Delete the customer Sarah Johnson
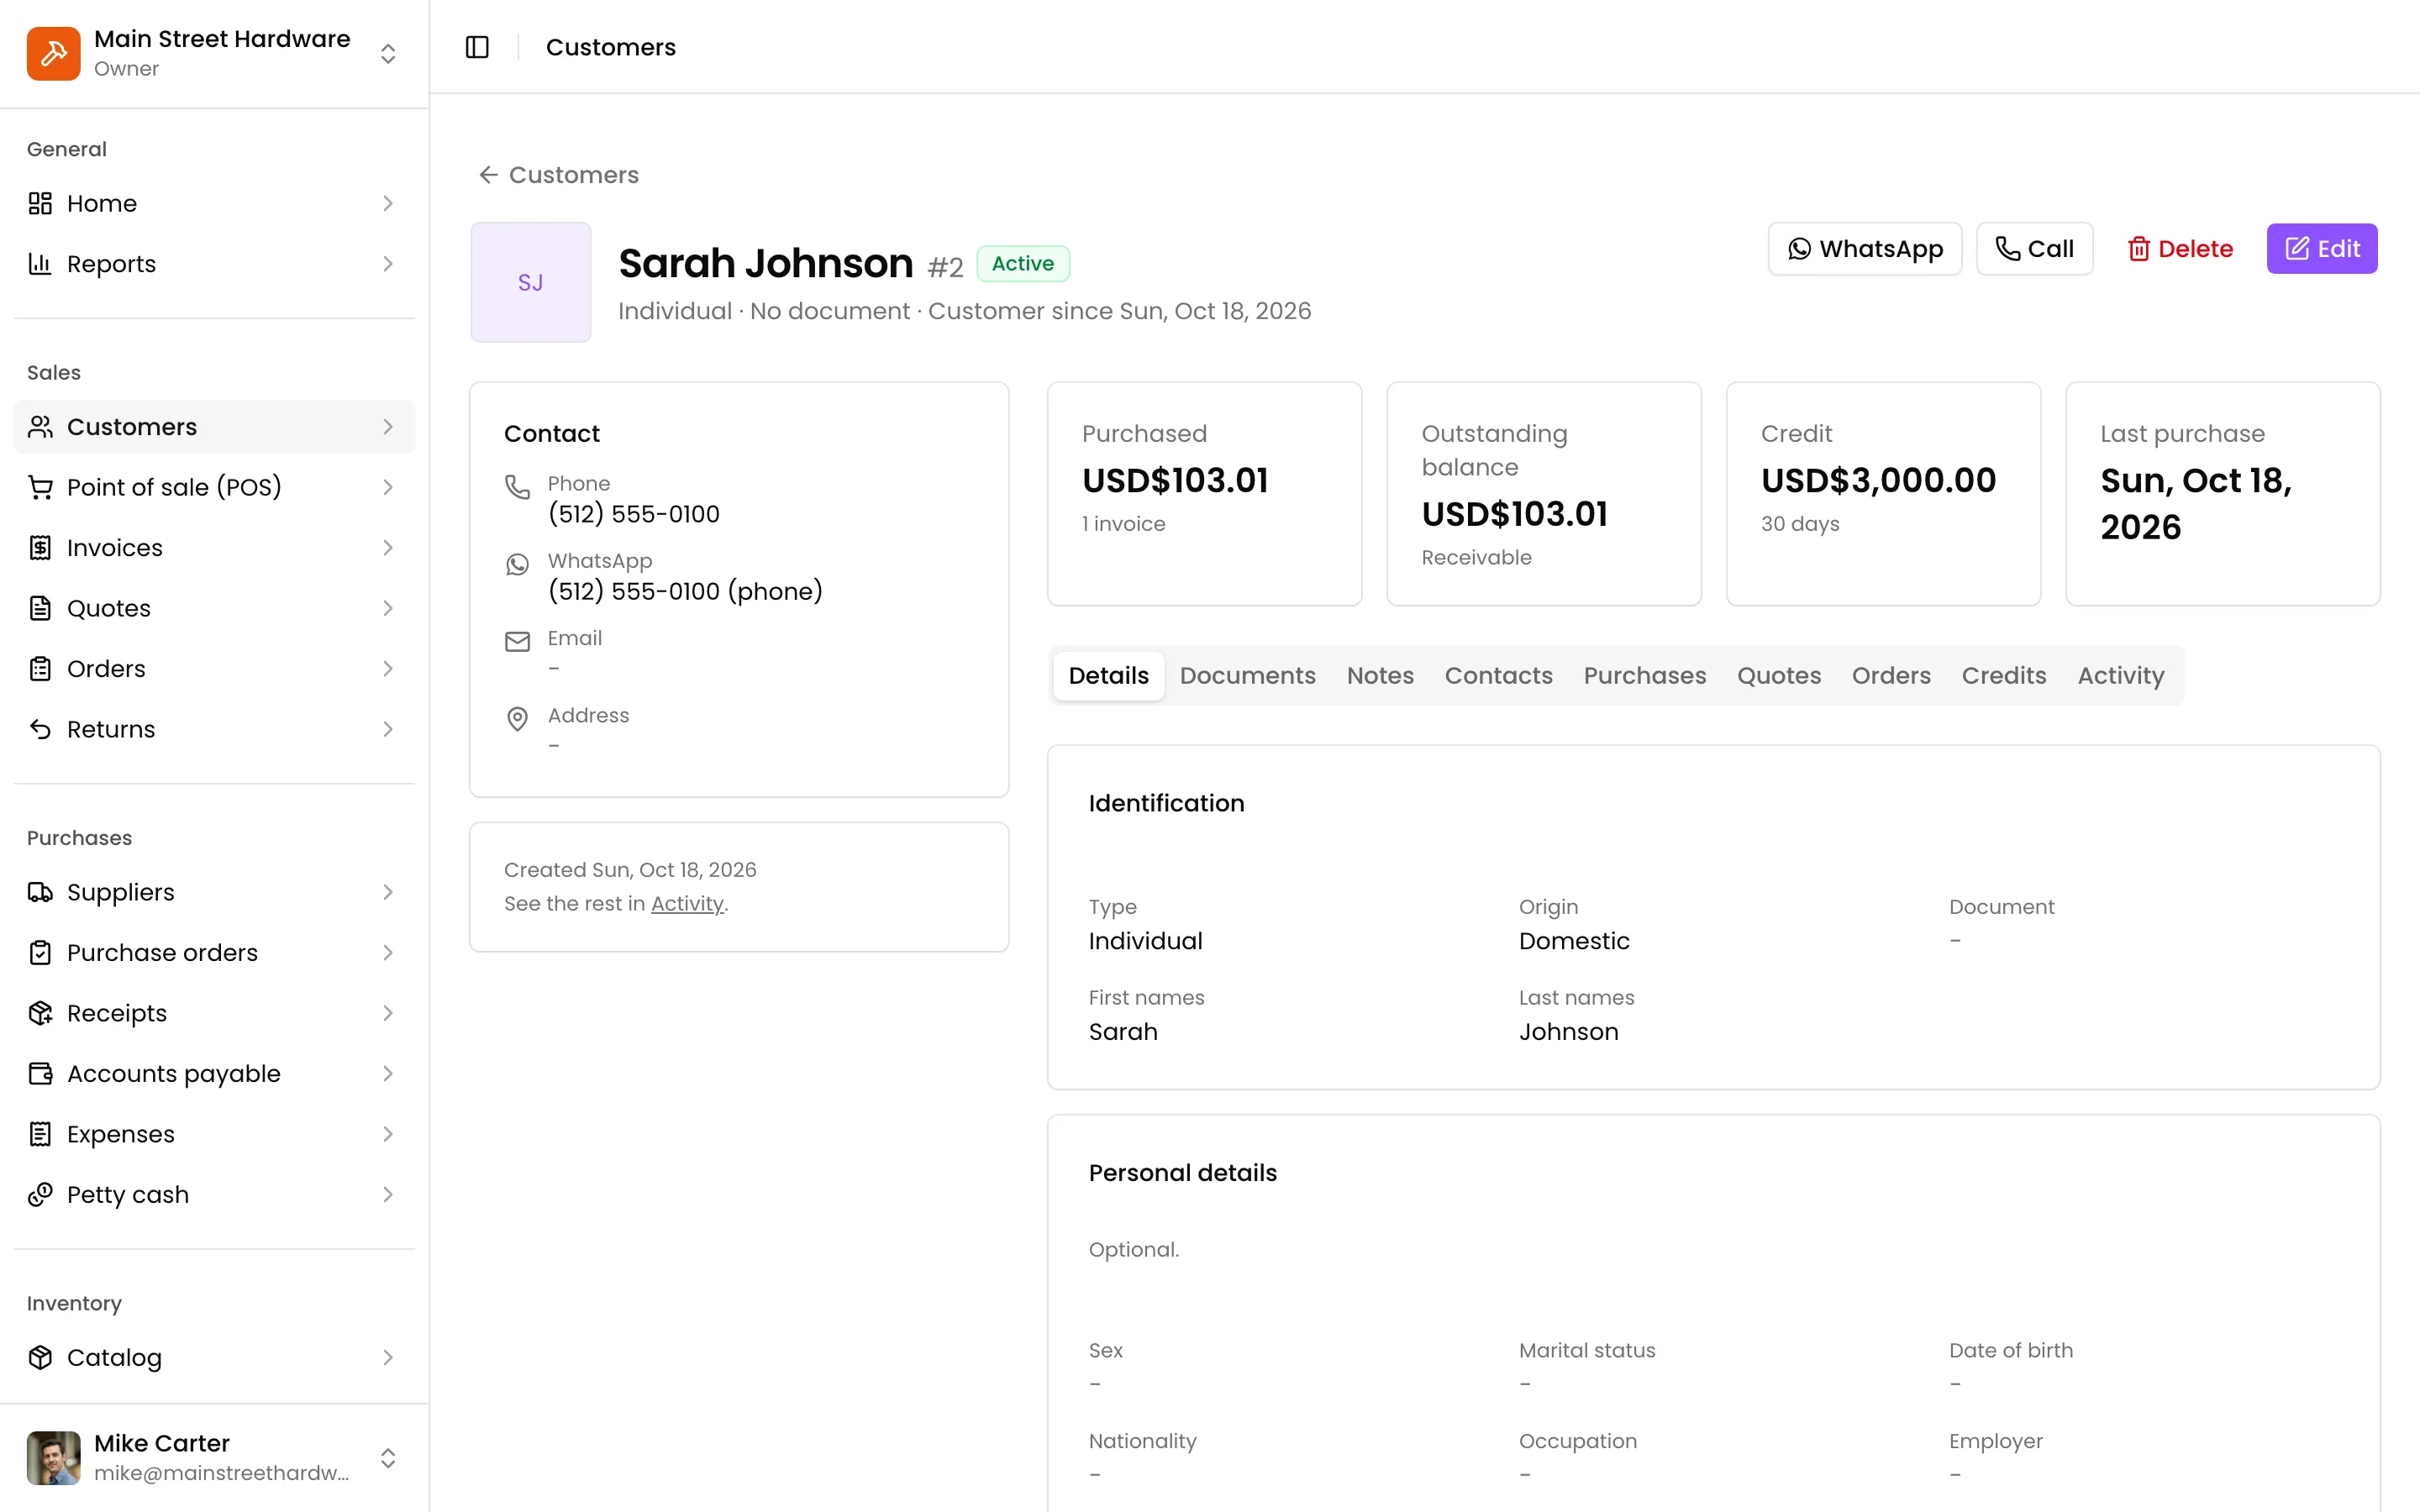This screenshot has width=2420, height=1512. point(2180,249)
